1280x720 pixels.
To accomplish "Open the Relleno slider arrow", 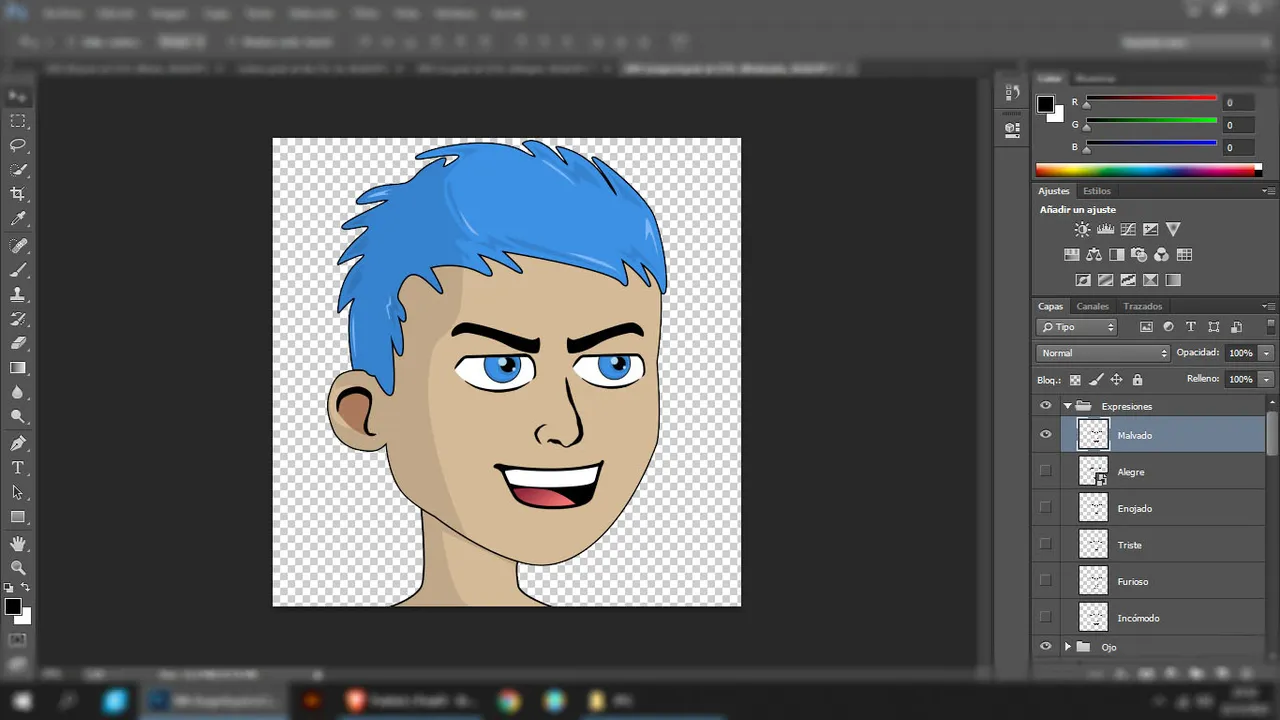I will coord(1267,380).
